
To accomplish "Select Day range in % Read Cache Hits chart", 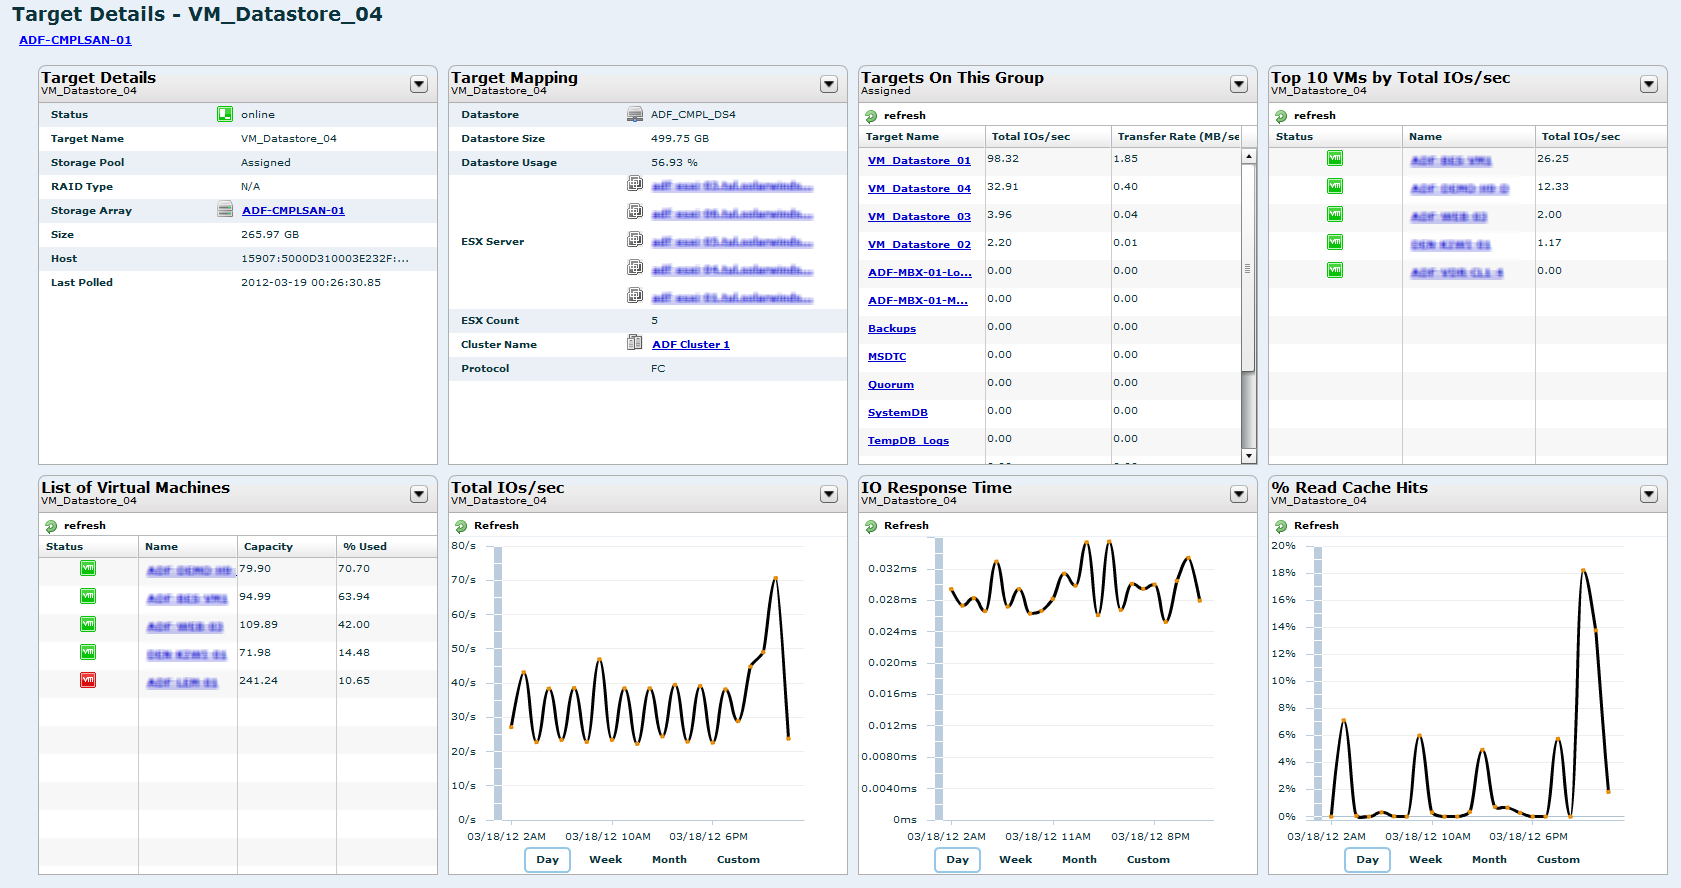I will pyautogui.click(x=1368, y=860).
